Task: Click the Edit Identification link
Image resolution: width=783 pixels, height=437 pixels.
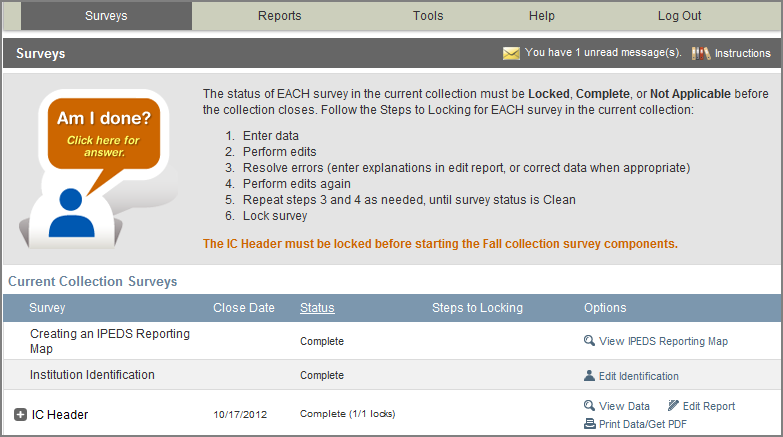Action: coord(638,376)
